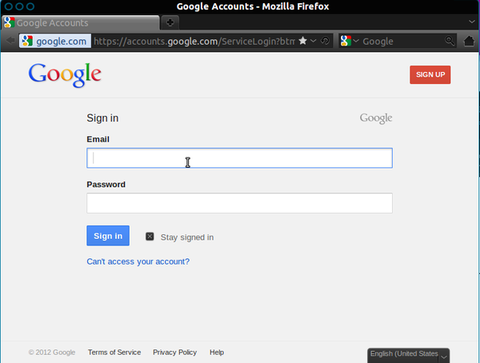Open the home page icon
The width and height of the screenshot is (480, 363).
pyautogui.click(x=469, y=41)
